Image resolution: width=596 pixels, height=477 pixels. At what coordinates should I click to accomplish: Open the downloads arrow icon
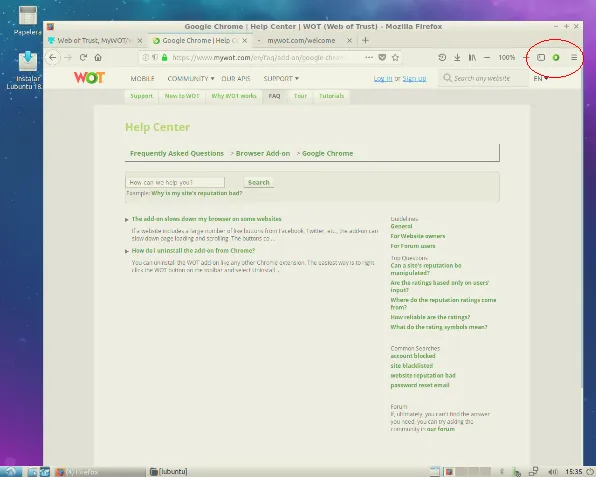click(x=457, y=57)
